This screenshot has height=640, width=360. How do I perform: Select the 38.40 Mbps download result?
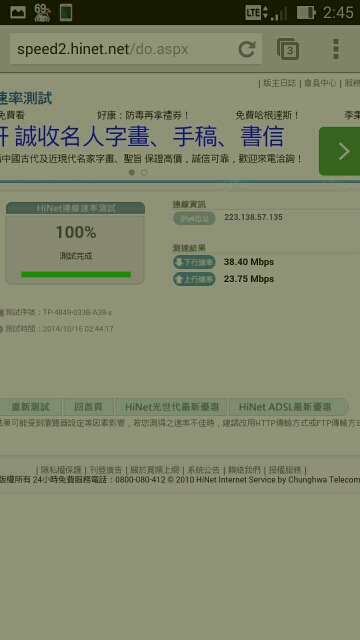click(249, 262)
